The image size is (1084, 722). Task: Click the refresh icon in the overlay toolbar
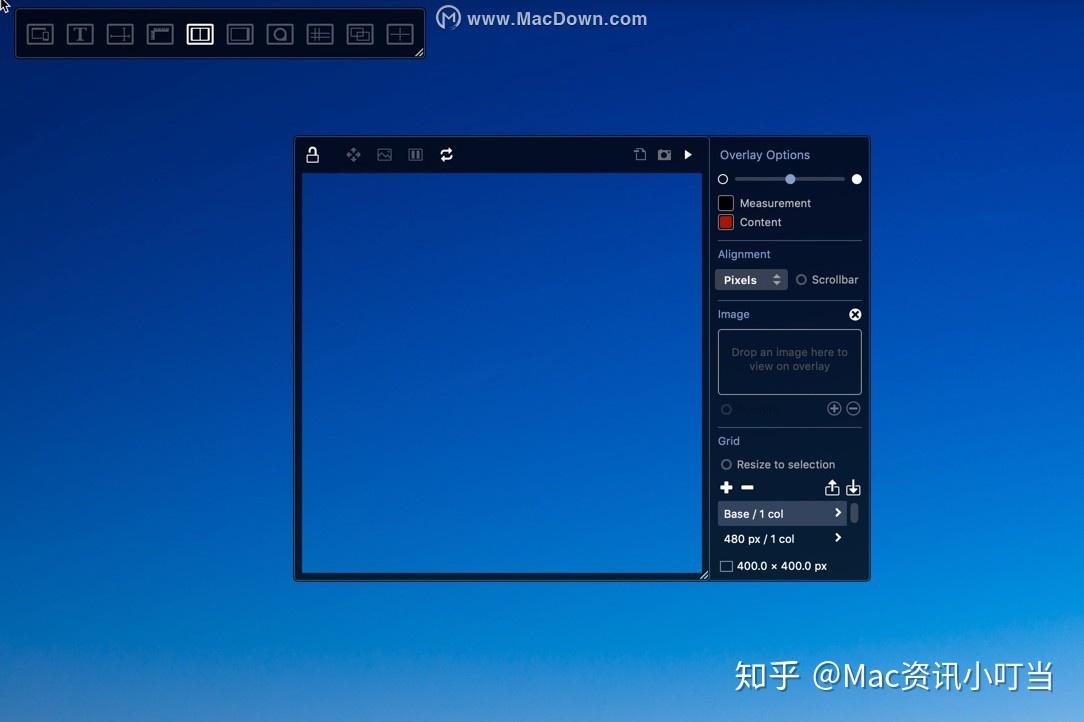pyautogui.click(x=447, y=155)
